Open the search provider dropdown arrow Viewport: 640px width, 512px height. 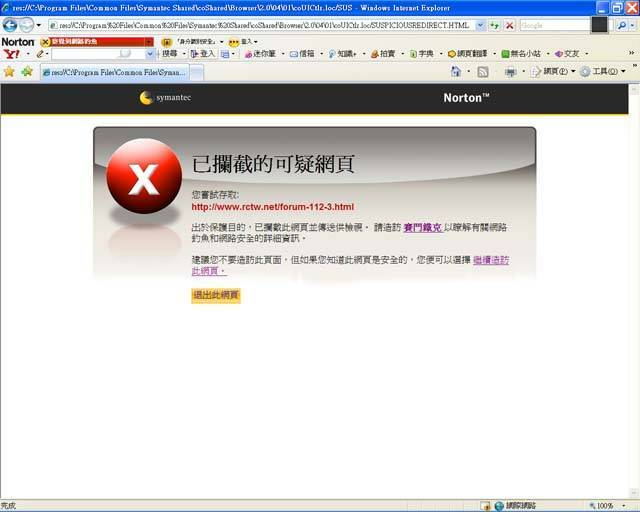[632, 25]
